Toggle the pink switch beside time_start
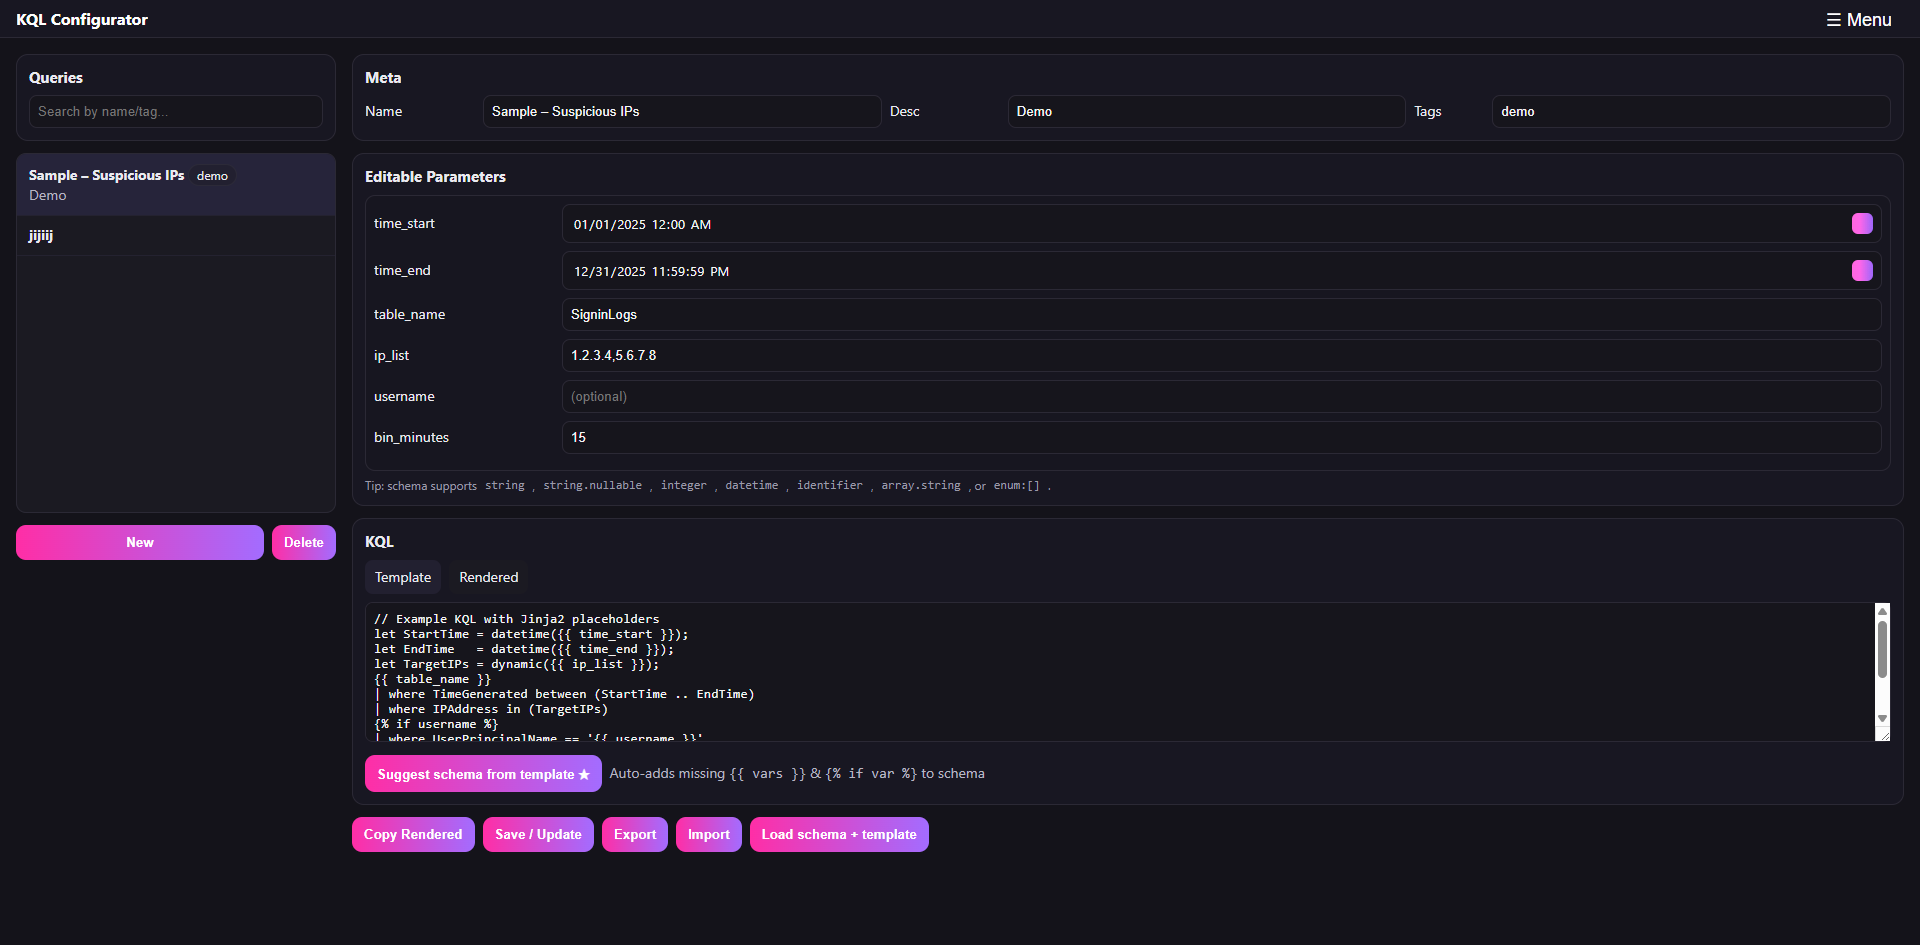Screen dimensions: 1920x945 tap(1861, 224)
